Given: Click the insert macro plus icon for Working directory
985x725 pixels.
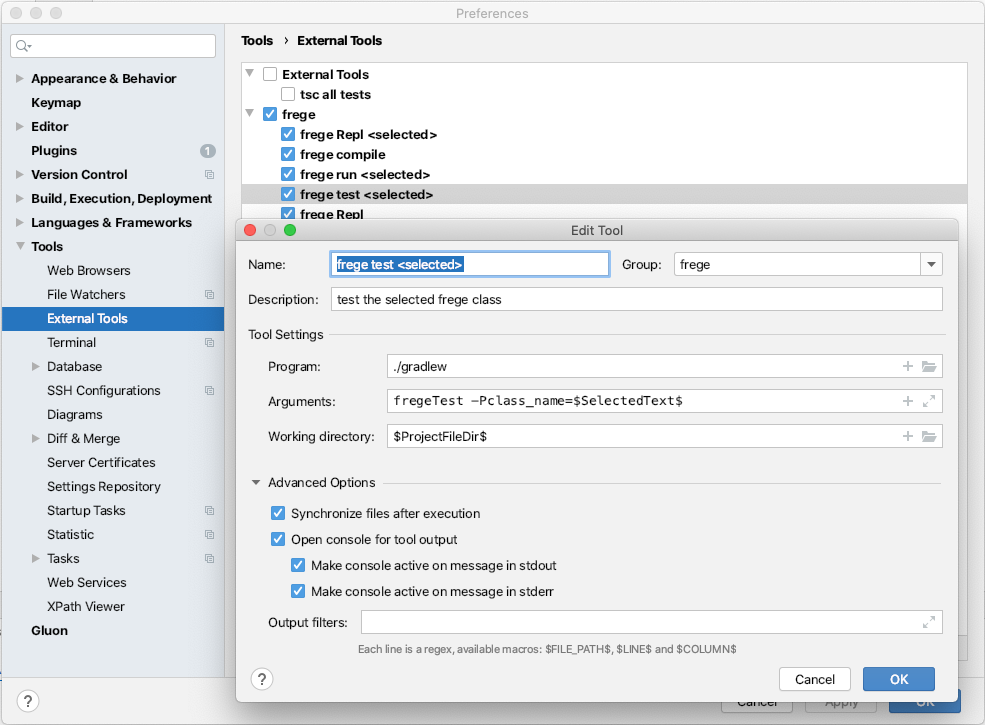Looking at the screenshot, I should coord(908,436).
